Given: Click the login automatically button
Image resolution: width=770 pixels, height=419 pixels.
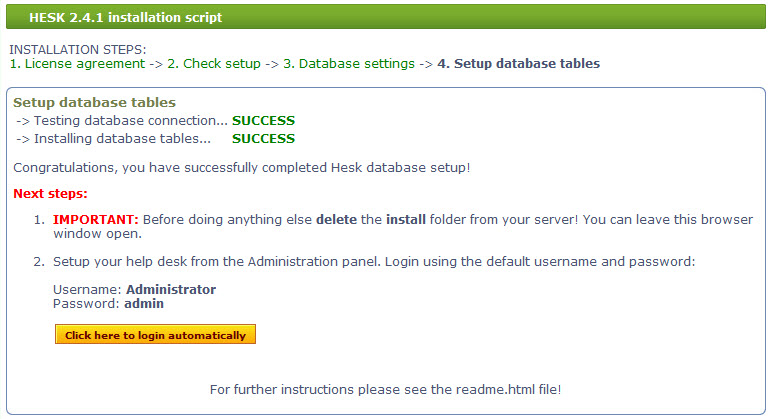Looking at the screenshot, I should tap(155, 335).
